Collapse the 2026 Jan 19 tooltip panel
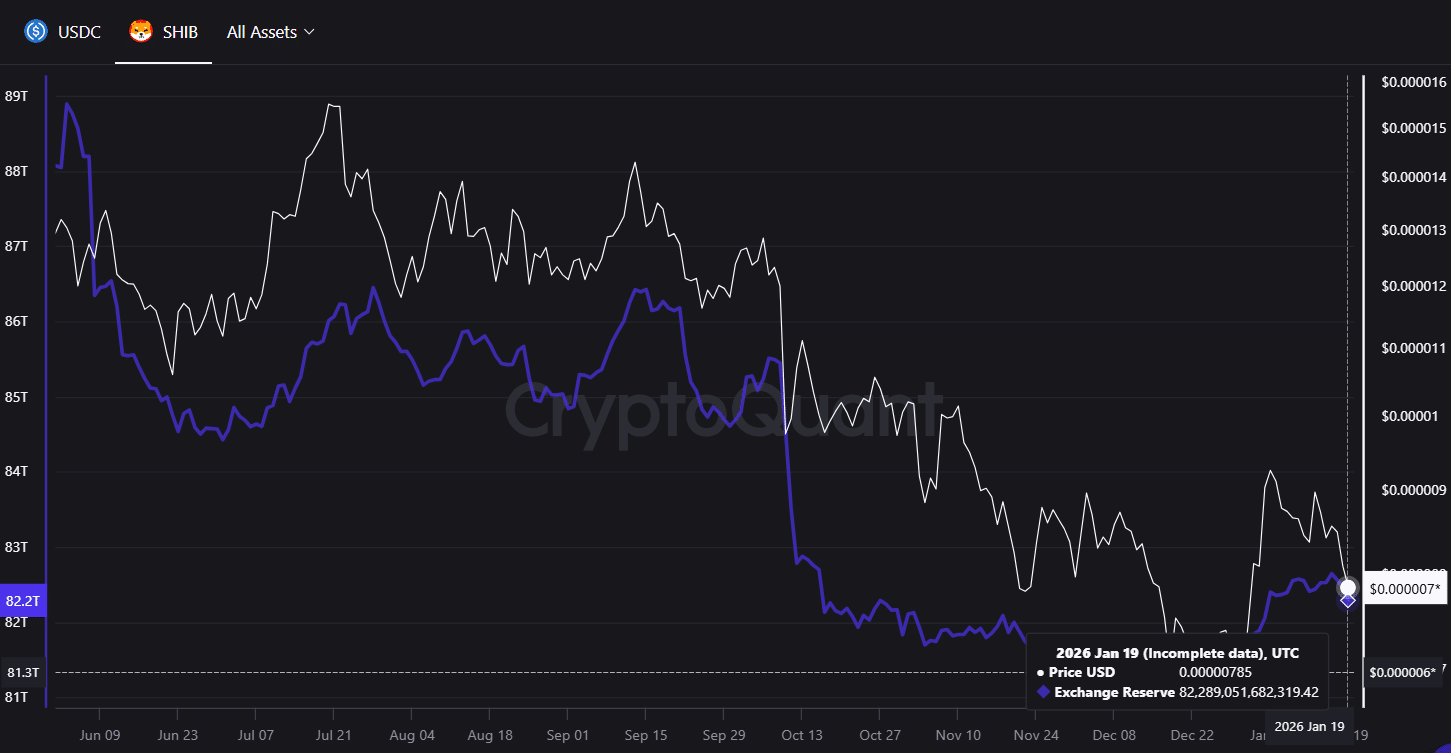 (x=1177, y=652)
